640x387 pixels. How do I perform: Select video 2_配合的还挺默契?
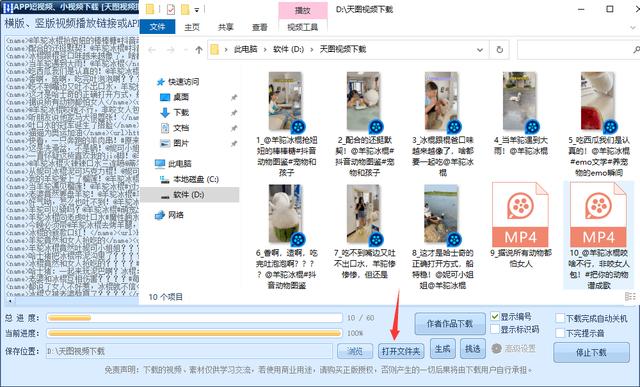tap(364, 124)
